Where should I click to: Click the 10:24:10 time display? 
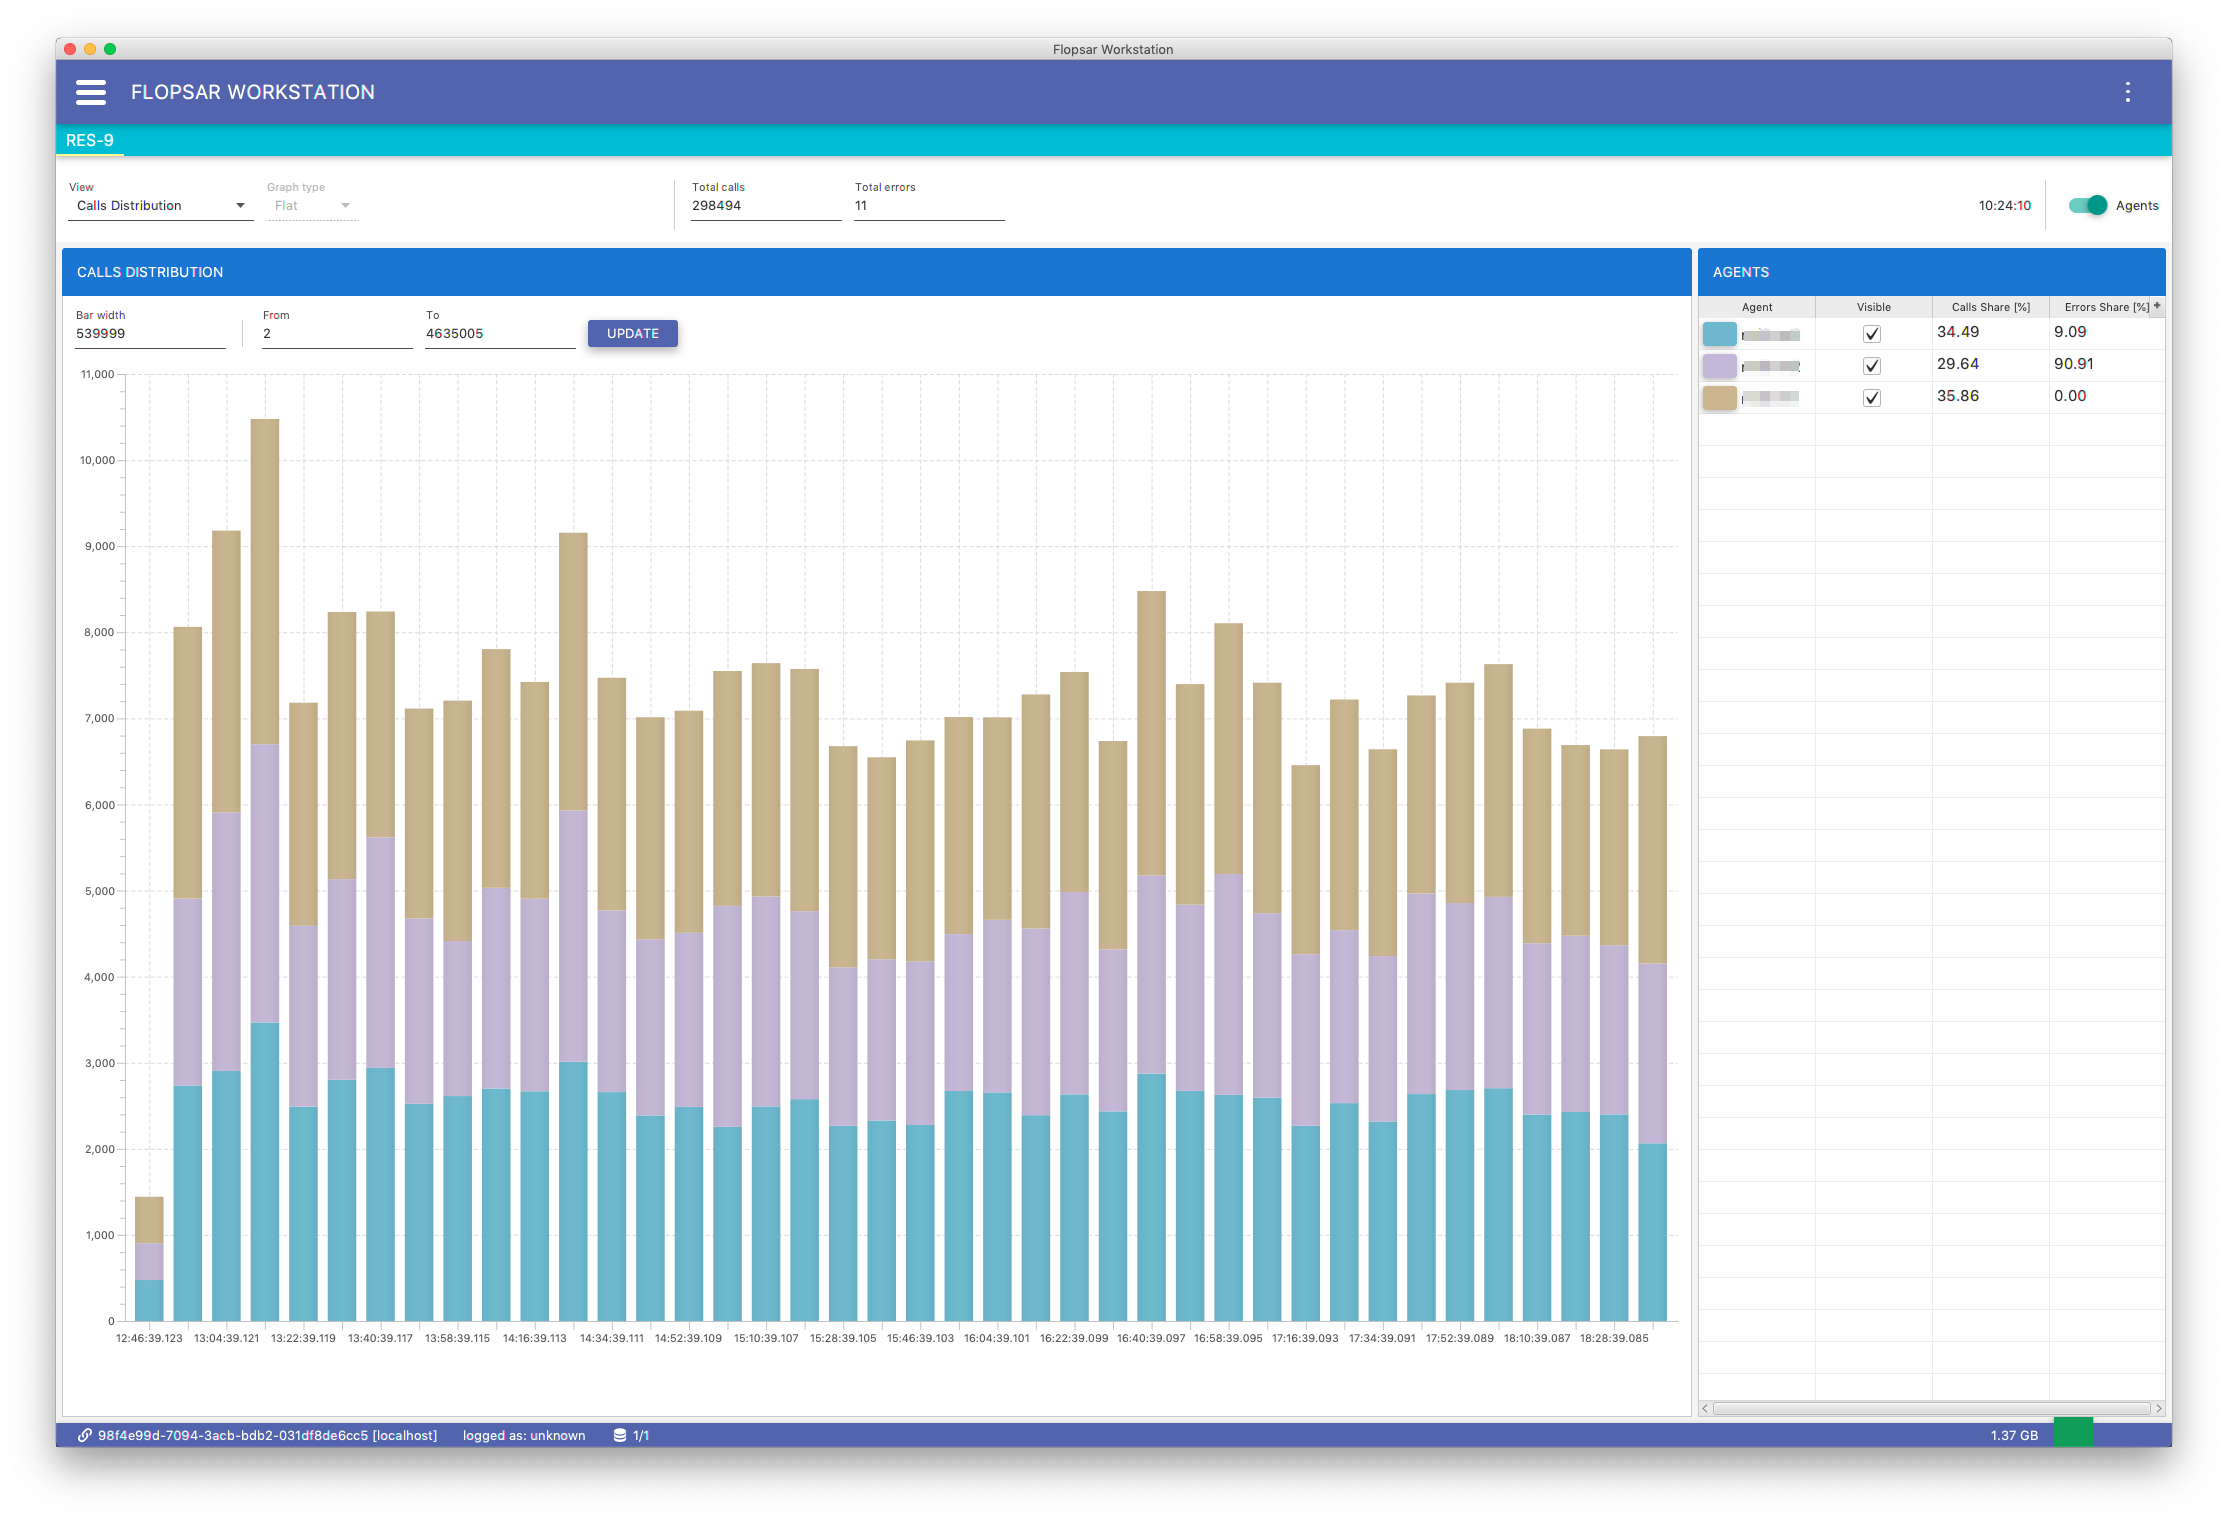2004,206
